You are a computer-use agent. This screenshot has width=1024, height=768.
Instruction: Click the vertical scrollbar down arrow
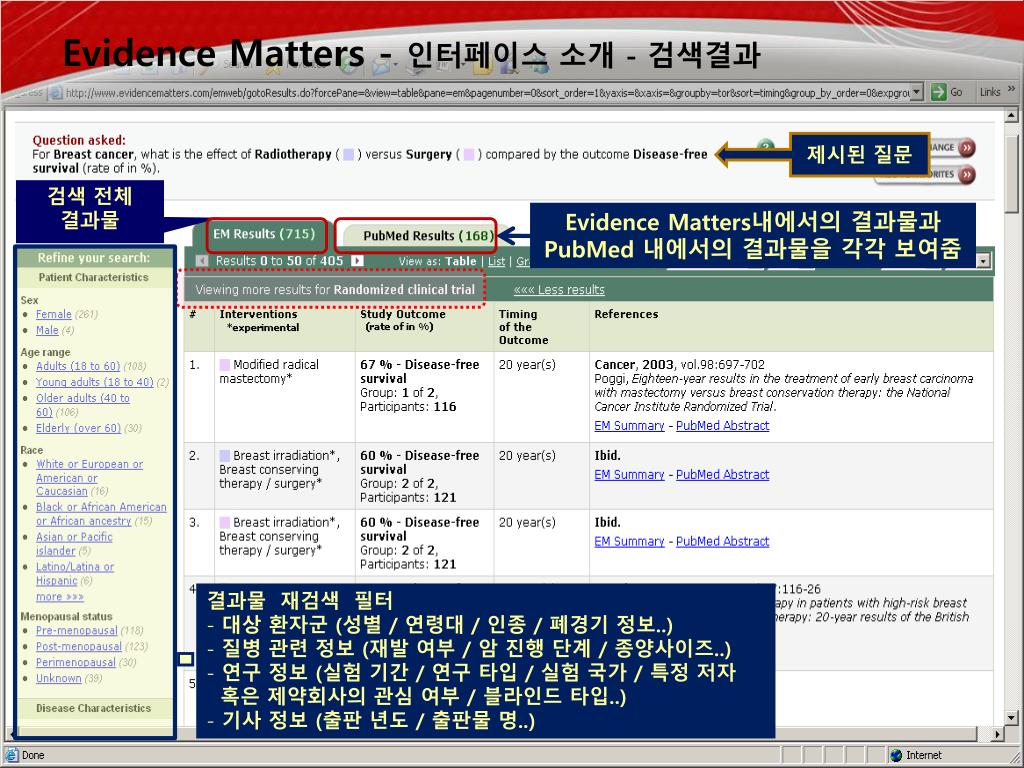tap(1012, 718)
